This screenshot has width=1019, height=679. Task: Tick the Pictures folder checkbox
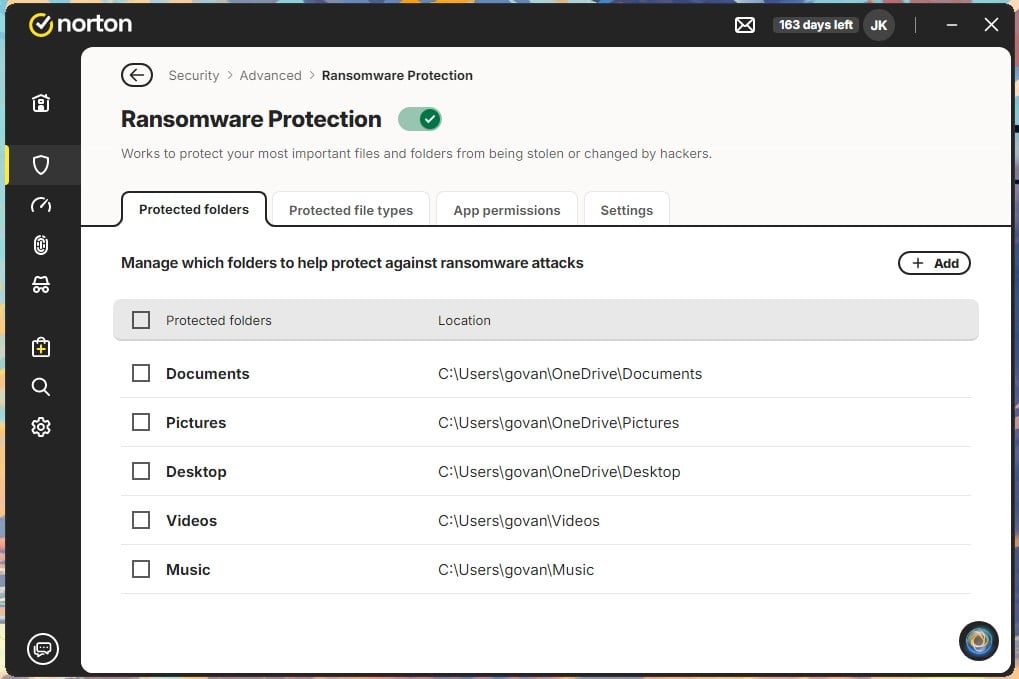[141, 422]
